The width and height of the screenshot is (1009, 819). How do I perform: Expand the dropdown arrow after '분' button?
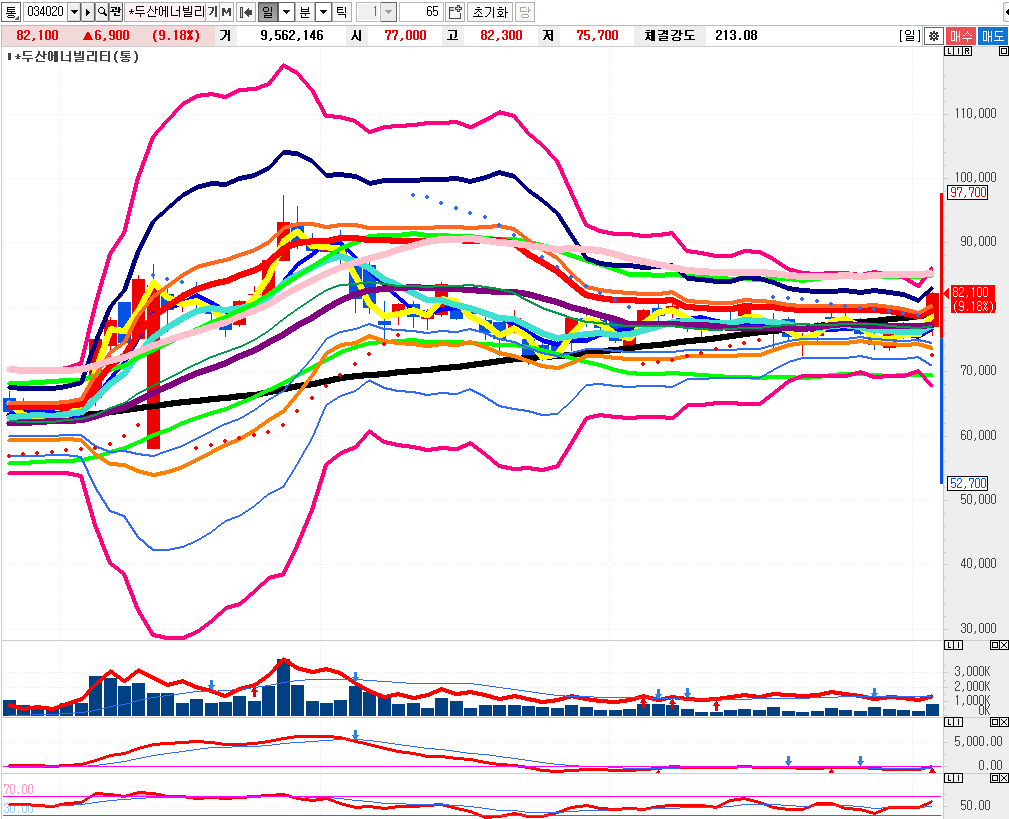(323, 12)
